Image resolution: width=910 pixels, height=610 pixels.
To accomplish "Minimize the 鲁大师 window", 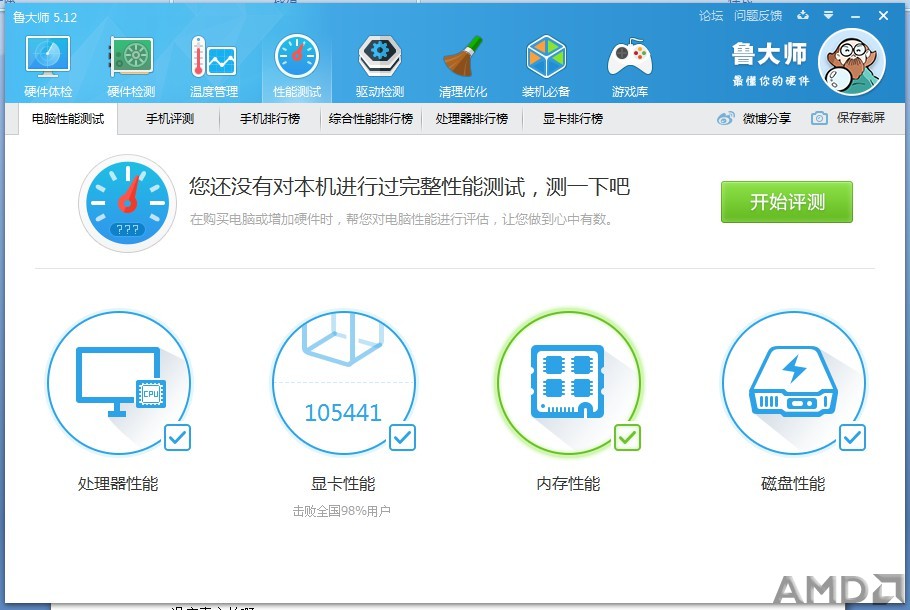I will coord(855,16).
